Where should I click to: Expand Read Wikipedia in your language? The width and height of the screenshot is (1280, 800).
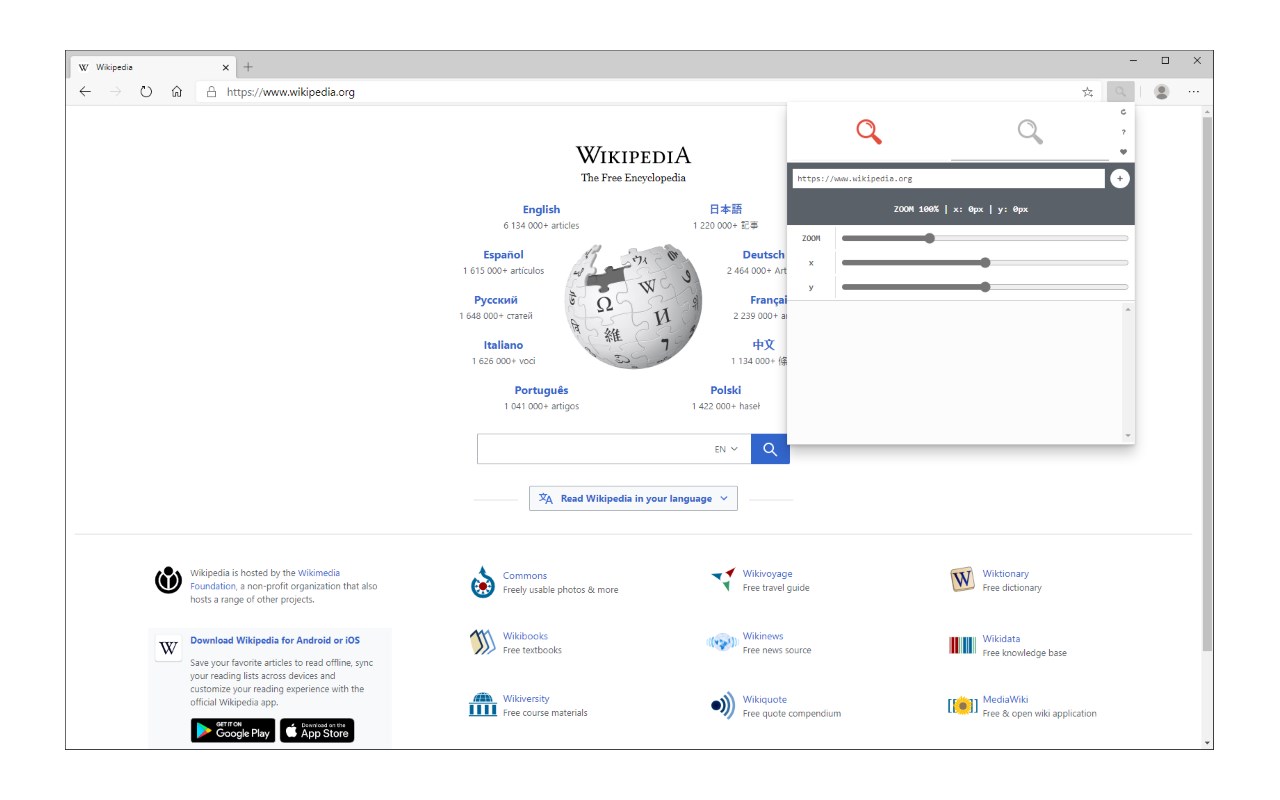coord(633,498)
